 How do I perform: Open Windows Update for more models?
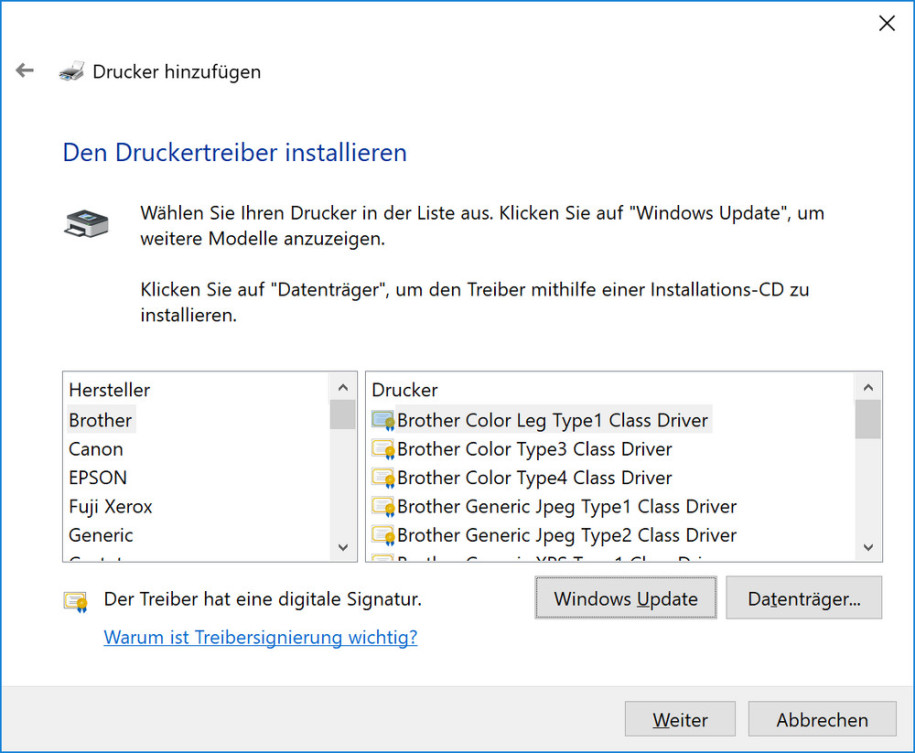626,598
